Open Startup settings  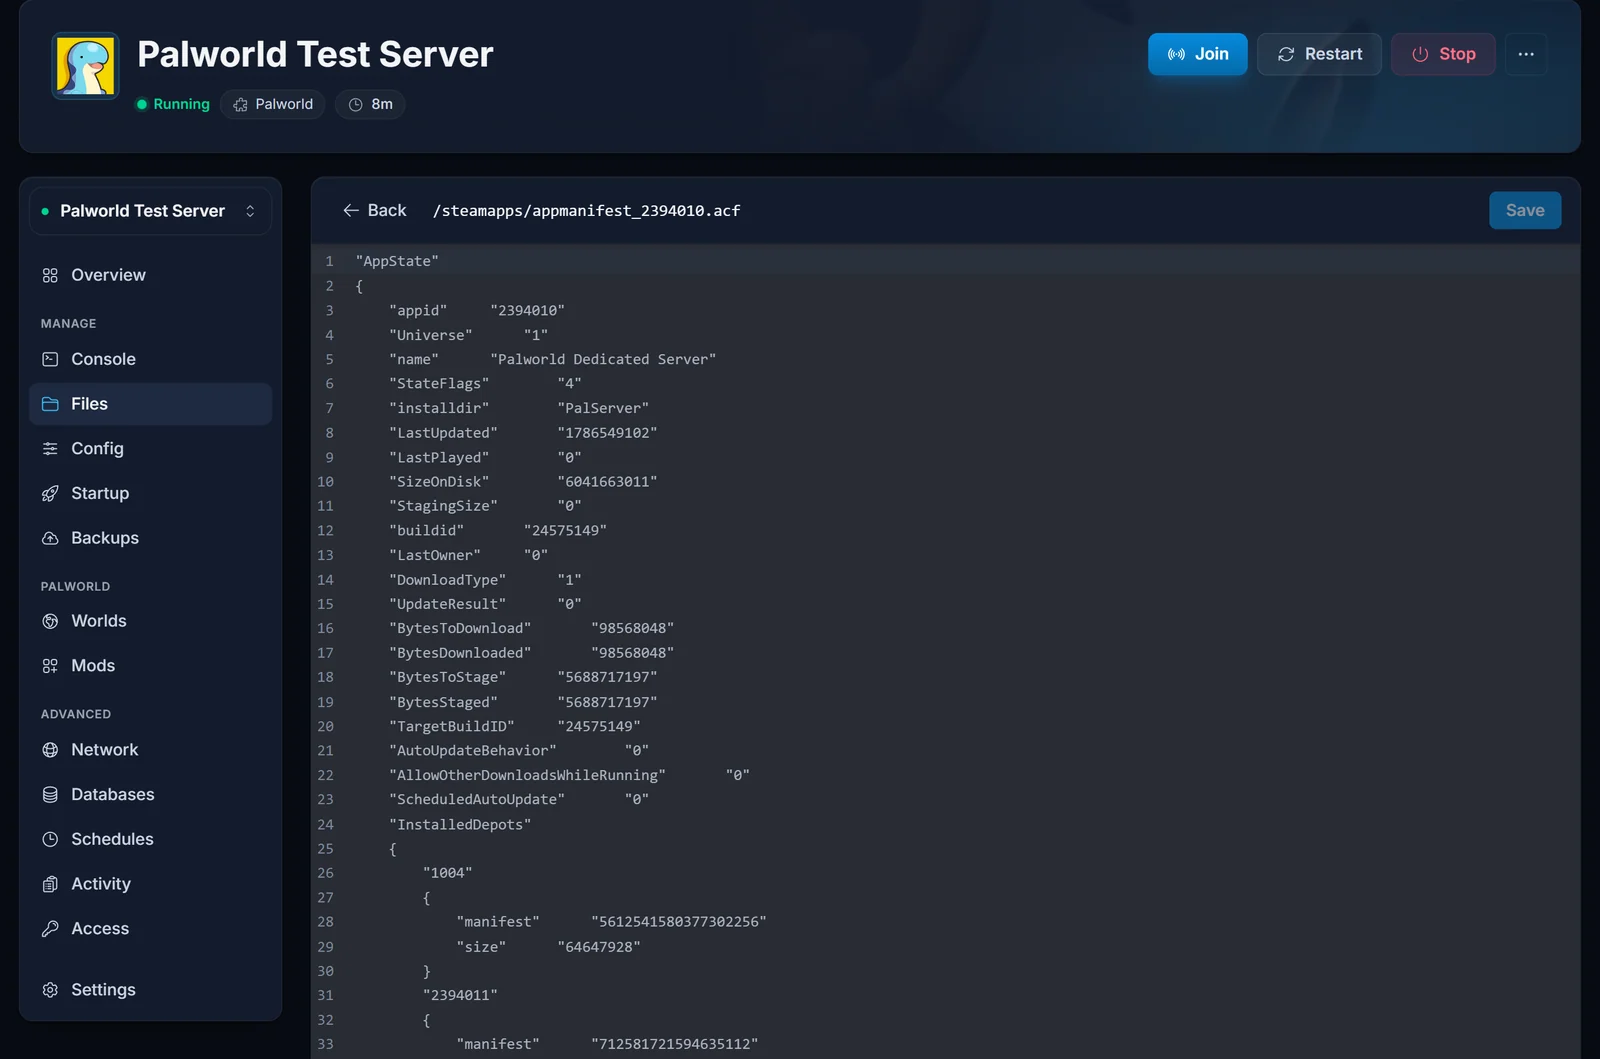(x=150, y=493)
